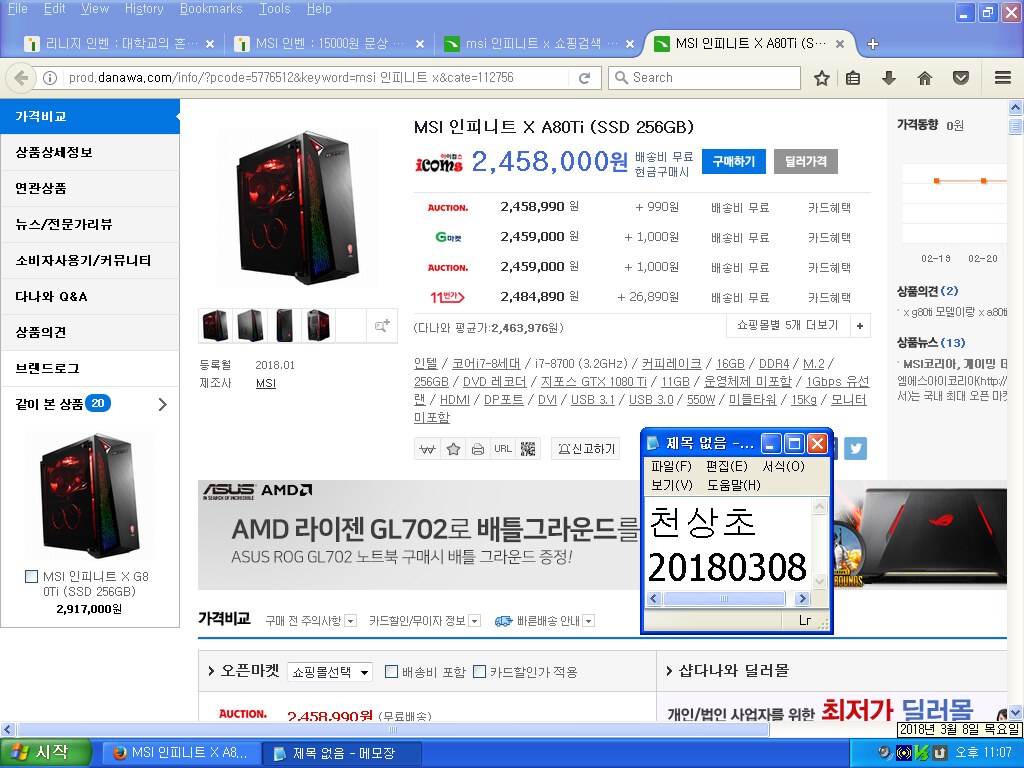Screen dimensions: 1024x768
Task: Open 파일(F) menu in Notepad
Action: pos(671,466)
